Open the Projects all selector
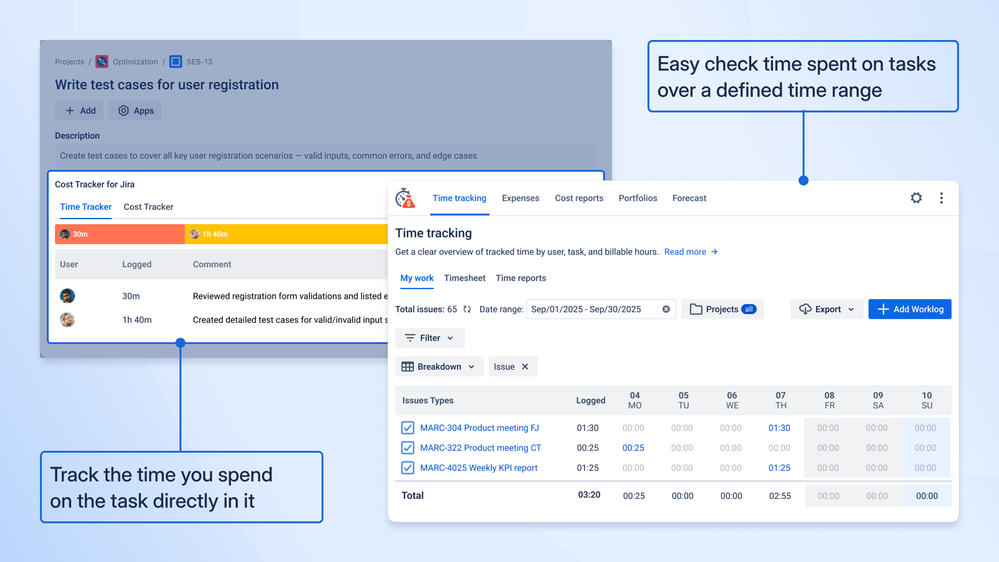999x562 pixels. (x=722, y=309)
